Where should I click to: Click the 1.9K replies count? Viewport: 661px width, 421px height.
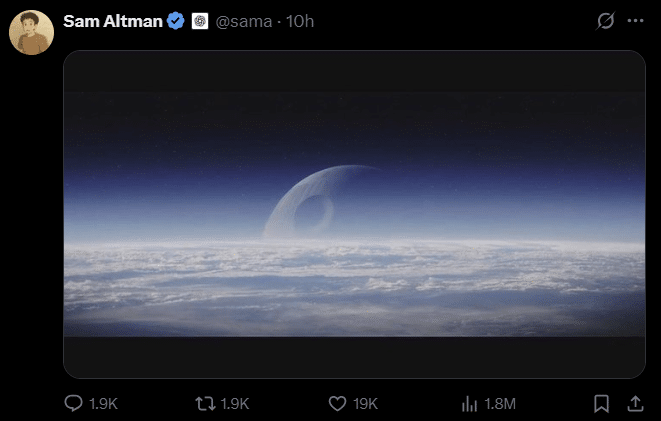103,404
